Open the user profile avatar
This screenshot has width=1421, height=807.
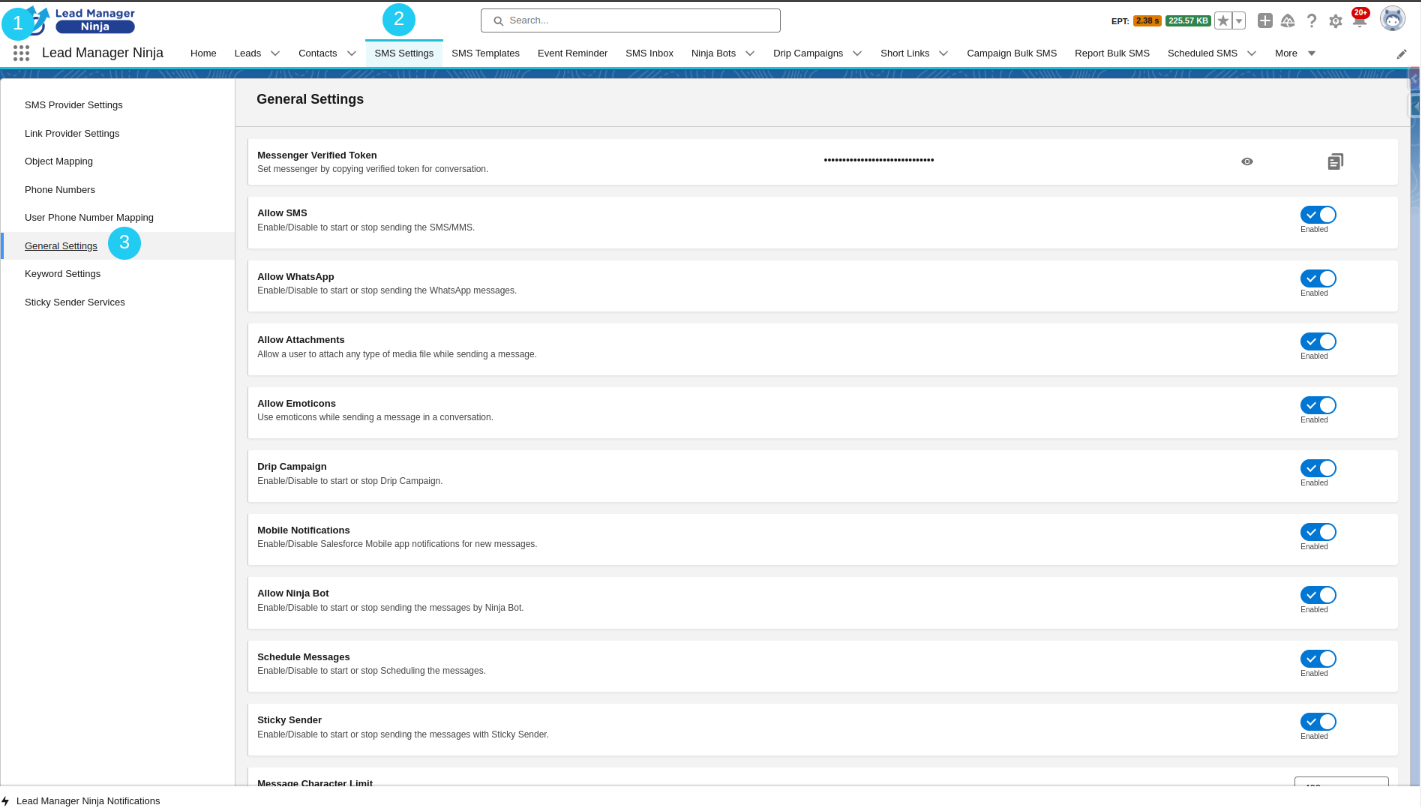[x=1393, y=19]
